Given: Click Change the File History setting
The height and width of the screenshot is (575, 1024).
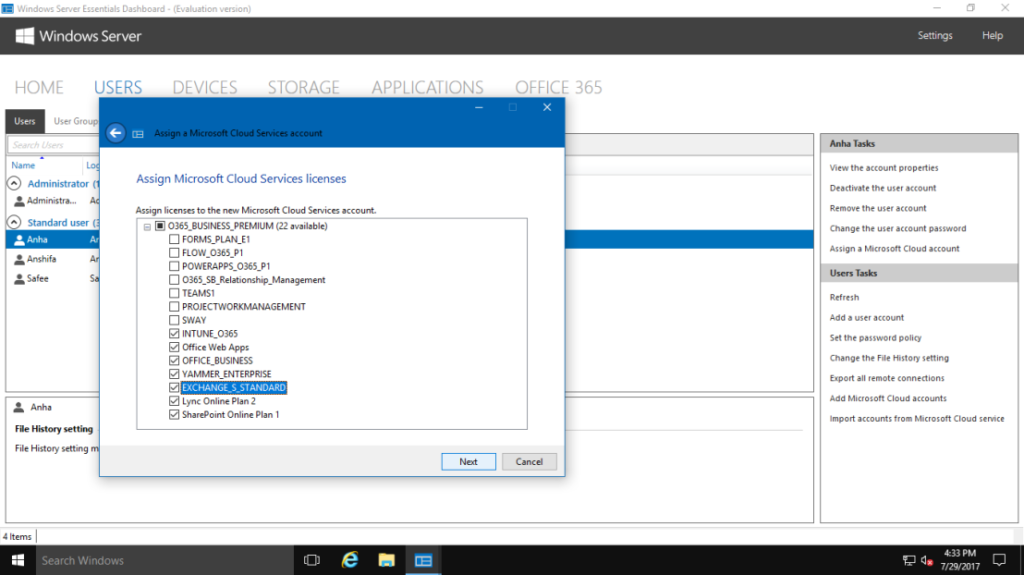Looking at the screenshot, I should click(889, 358).
